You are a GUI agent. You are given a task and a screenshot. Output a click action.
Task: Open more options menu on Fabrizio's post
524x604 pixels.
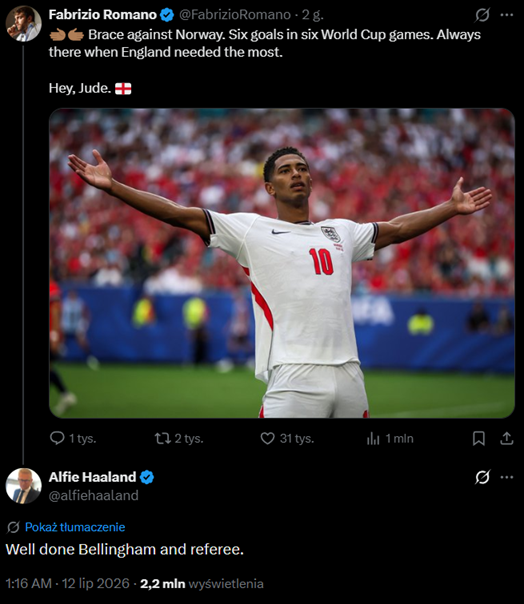click(507, 15)
